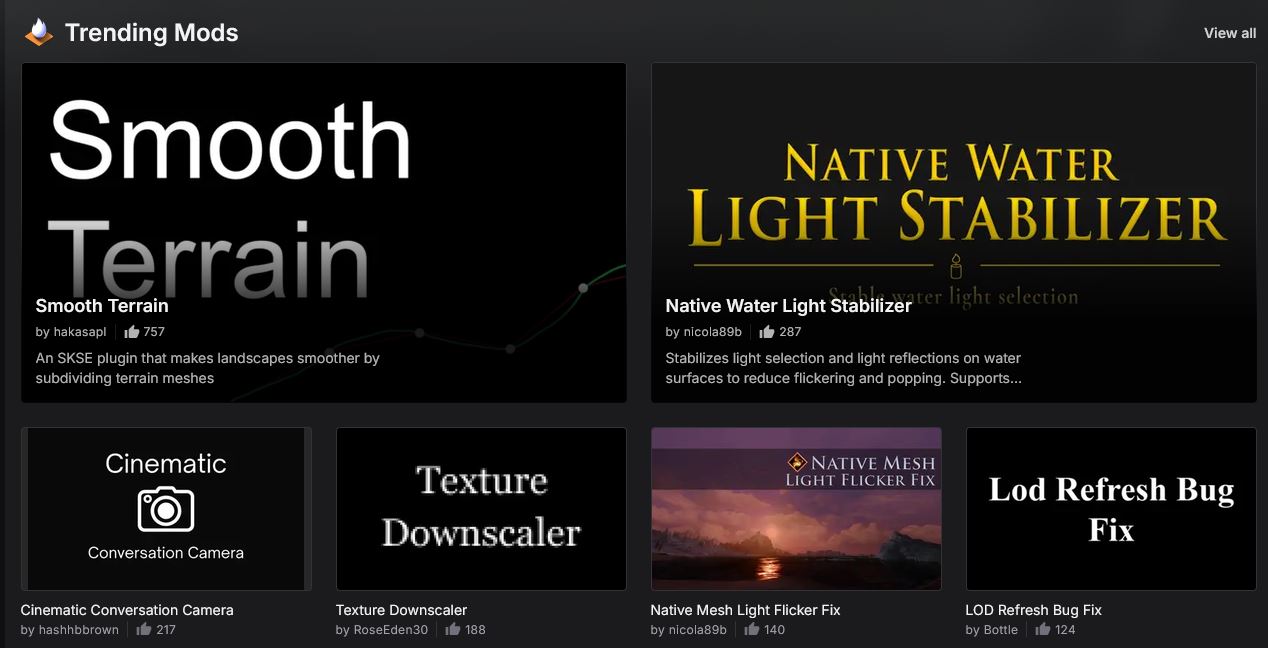Click the 757 endorsements count
The image size is (1268, 648).
tap(154, 332)
